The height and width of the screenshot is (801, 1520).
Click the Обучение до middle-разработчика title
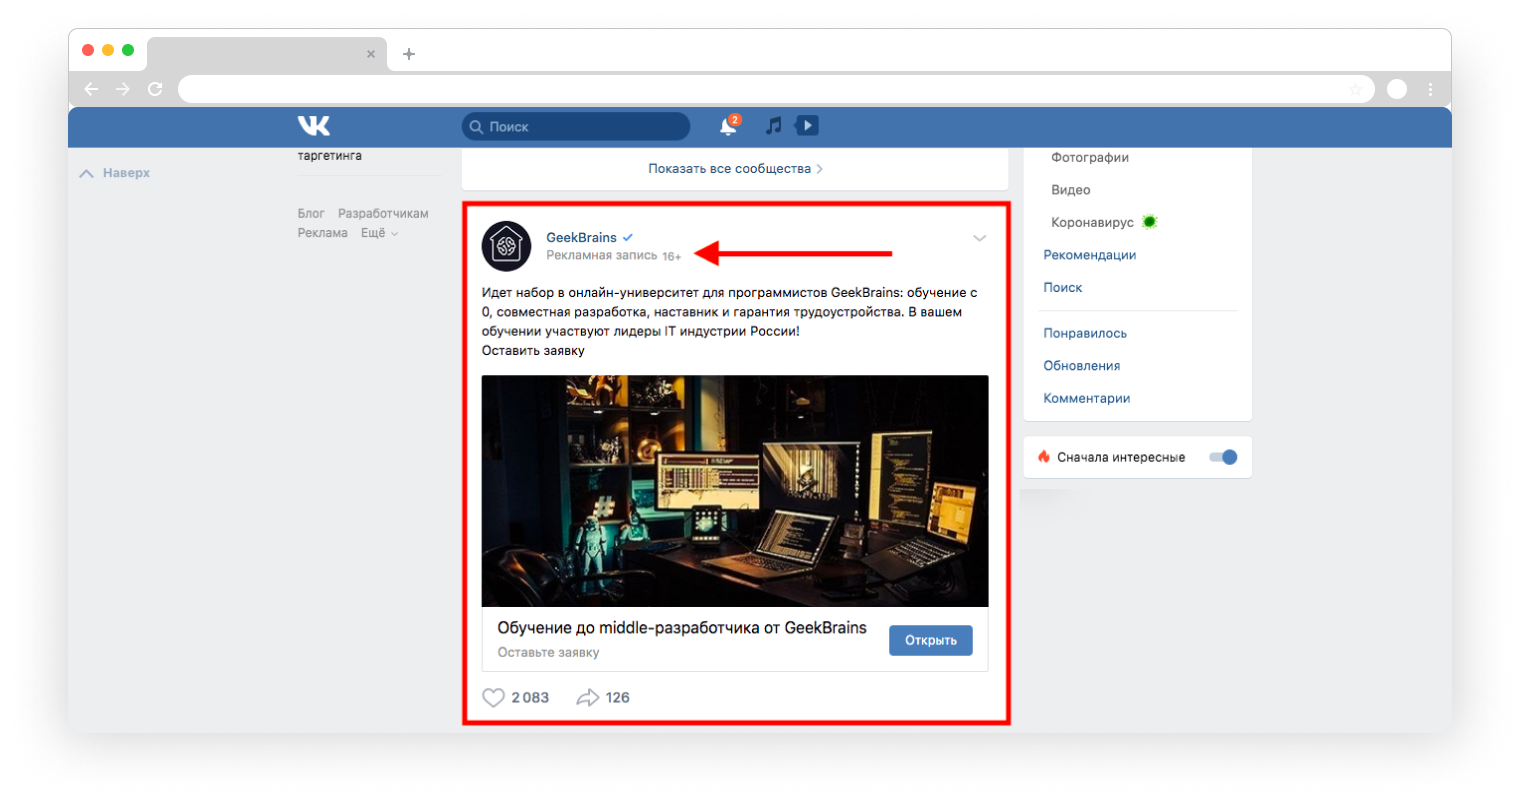tap(682, 628)
